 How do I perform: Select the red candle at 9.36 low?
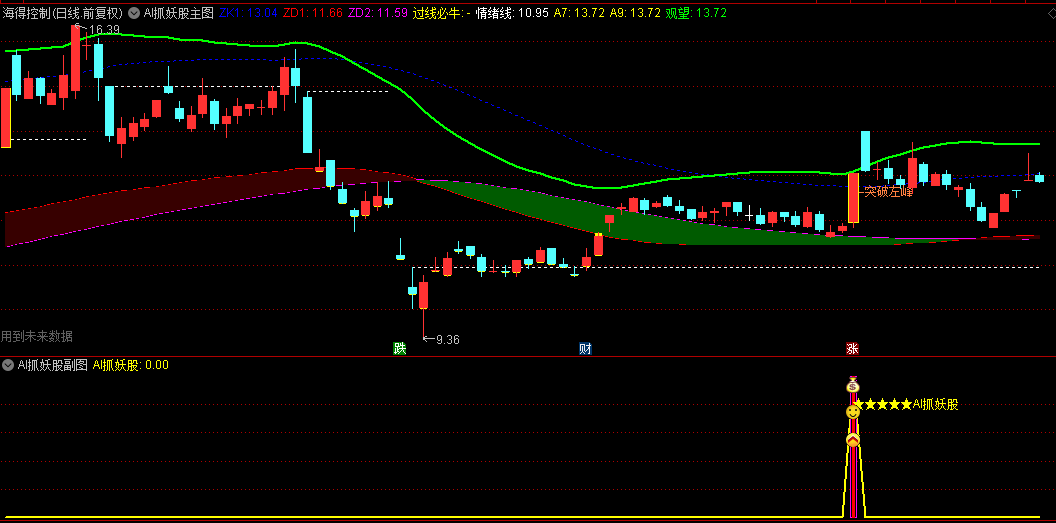click(x=424, y=295)
